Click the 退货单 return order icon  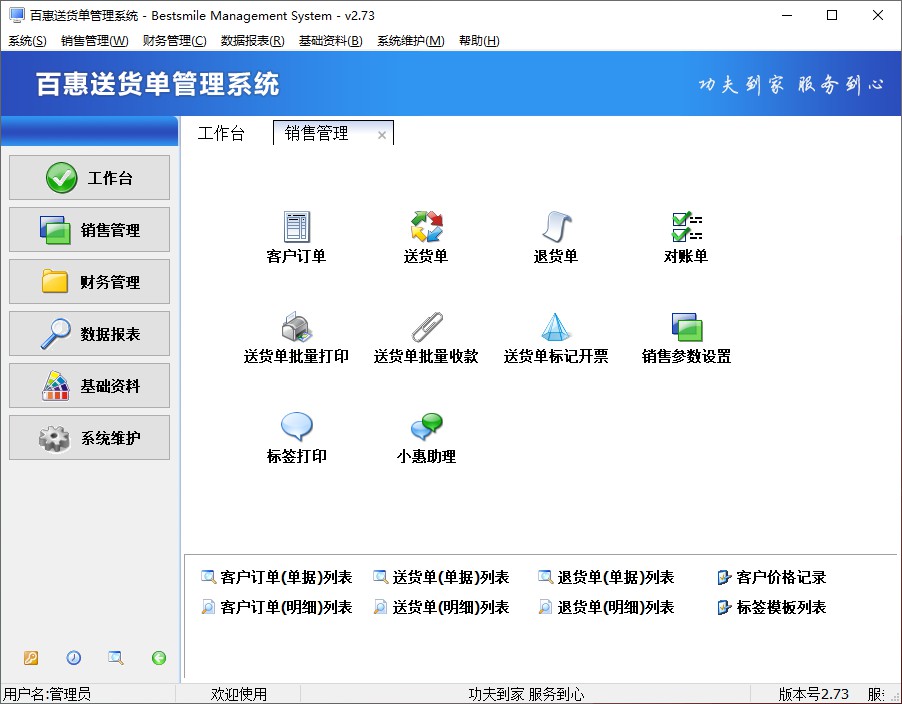click(556, 228)
